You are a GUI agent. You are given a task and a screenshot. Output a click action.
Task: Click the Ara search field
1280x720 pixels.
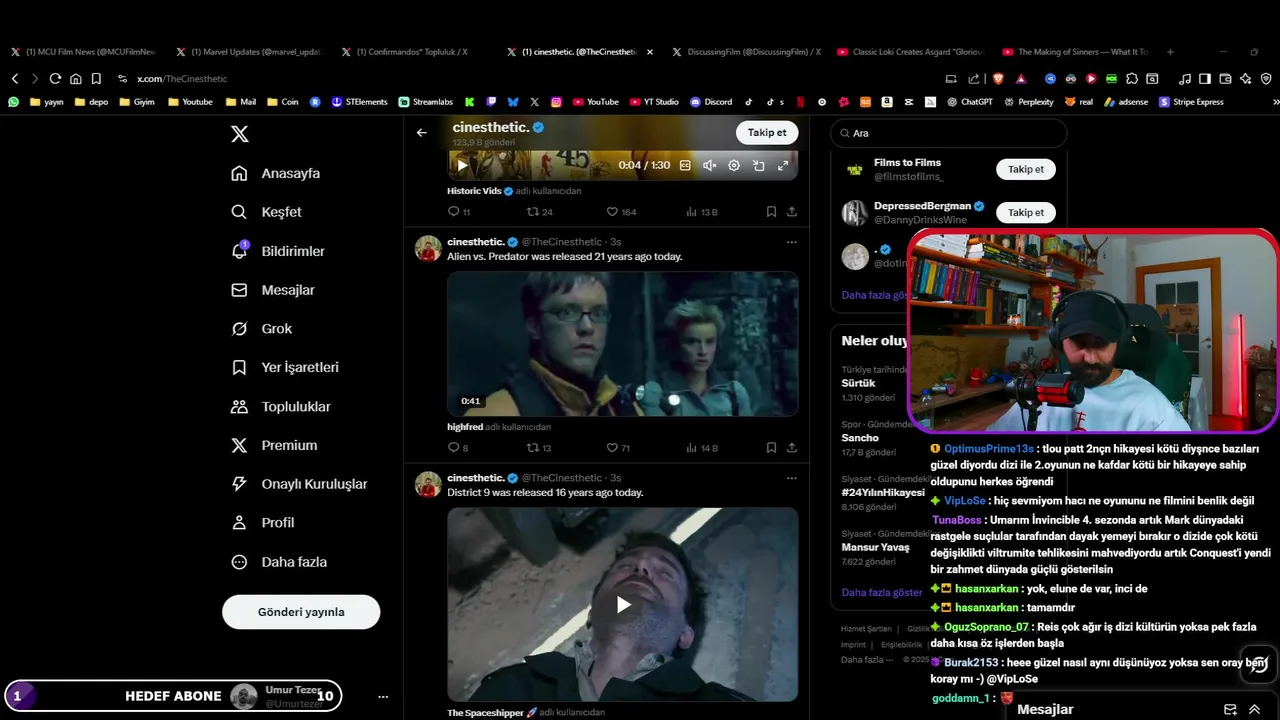click(948, 133)
